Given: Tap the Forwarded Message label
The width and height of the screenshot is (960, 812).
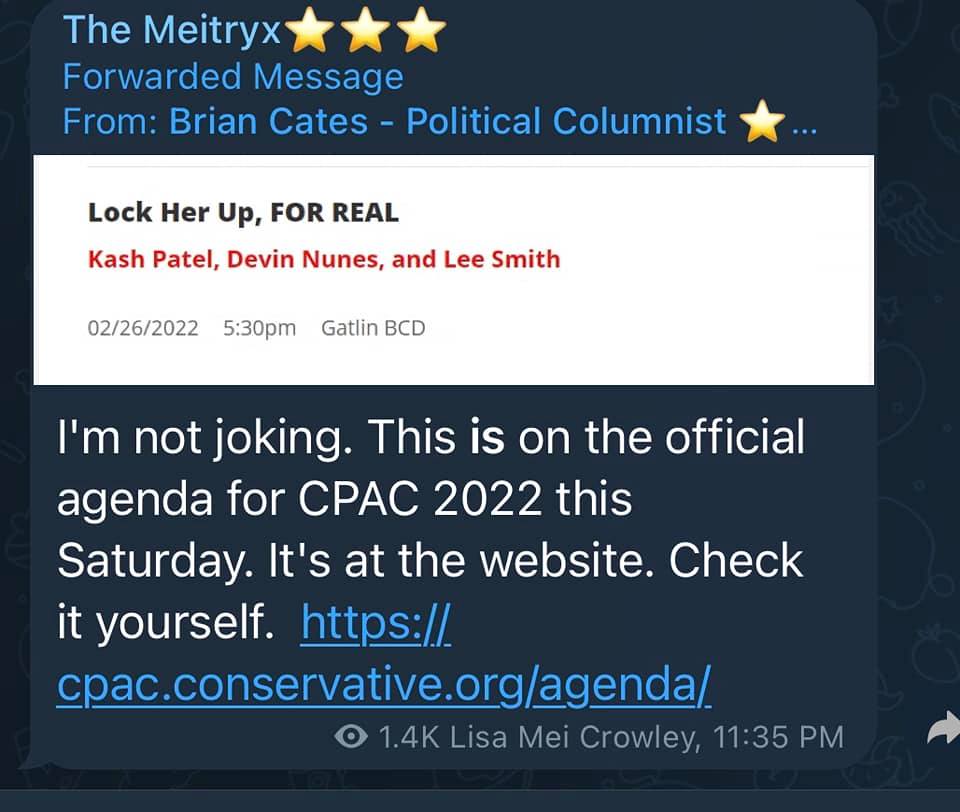Looking at the screenshot, I should point(233,77).
